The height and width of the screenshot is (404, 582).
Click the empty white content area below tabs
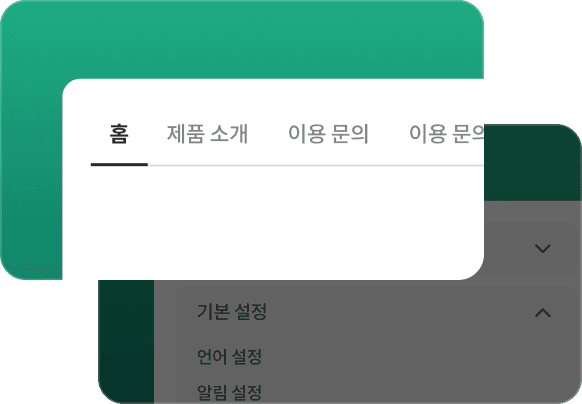coord(273,223)
